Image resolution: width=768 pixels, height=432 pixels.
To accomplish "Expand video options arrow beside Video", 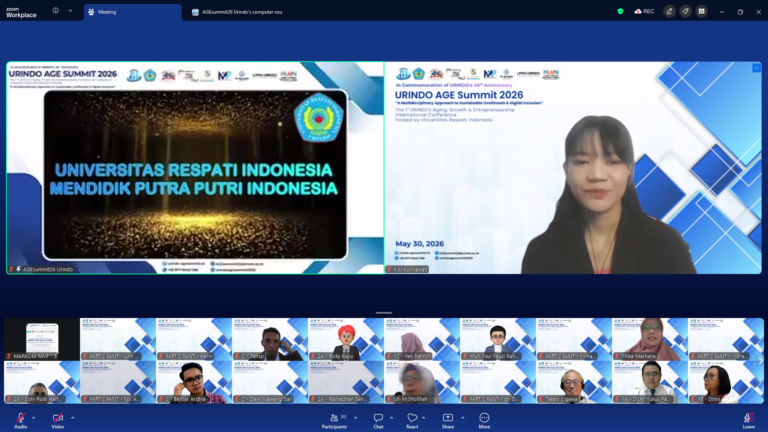I will click(73, 418).
